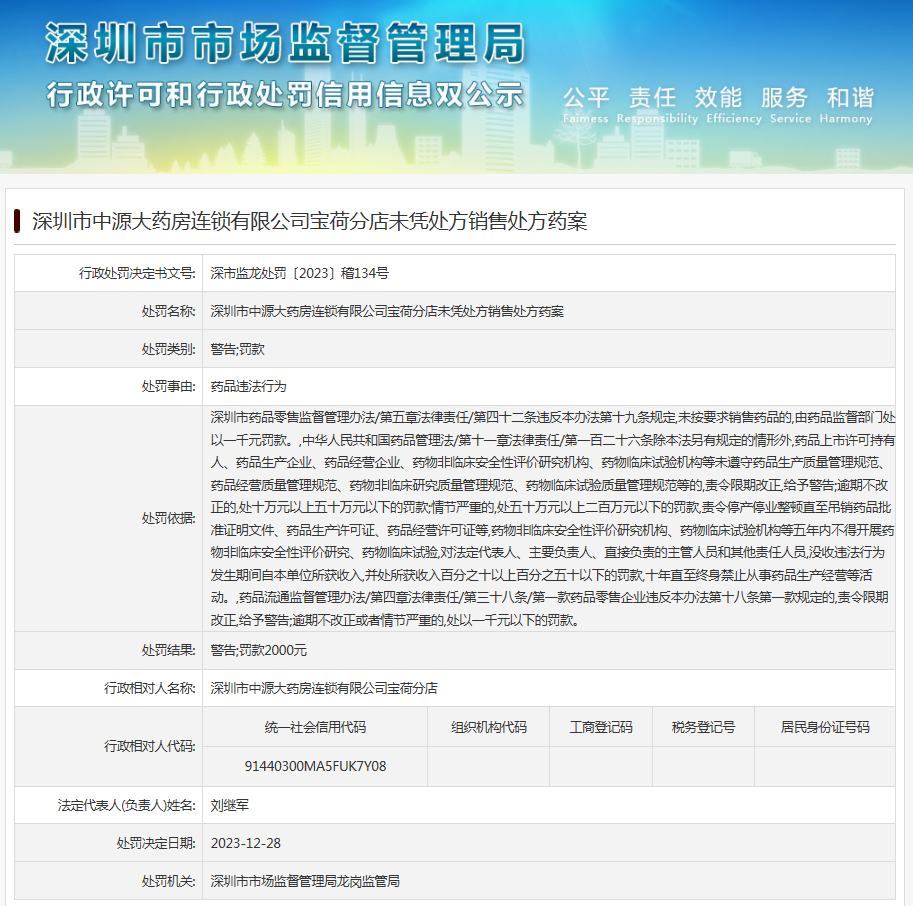This screenshot has height=906, width=913.
Task: Click the 和谐 Harmony slogan in banner
Action: pos(849,104)
